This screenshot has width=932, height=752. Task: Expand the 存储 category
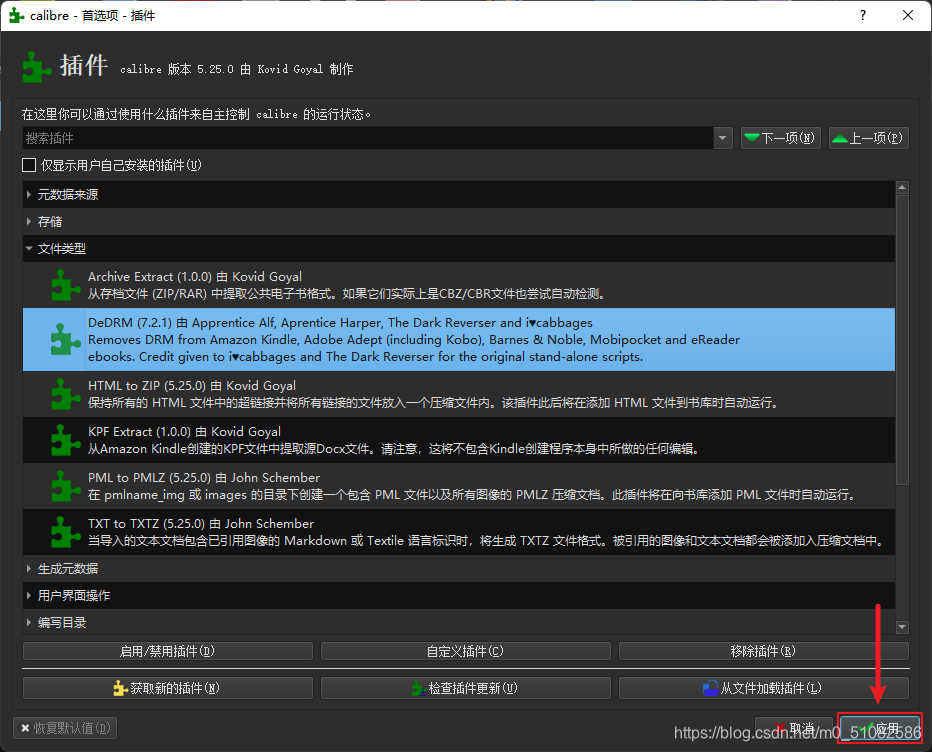tap(29, 222)
